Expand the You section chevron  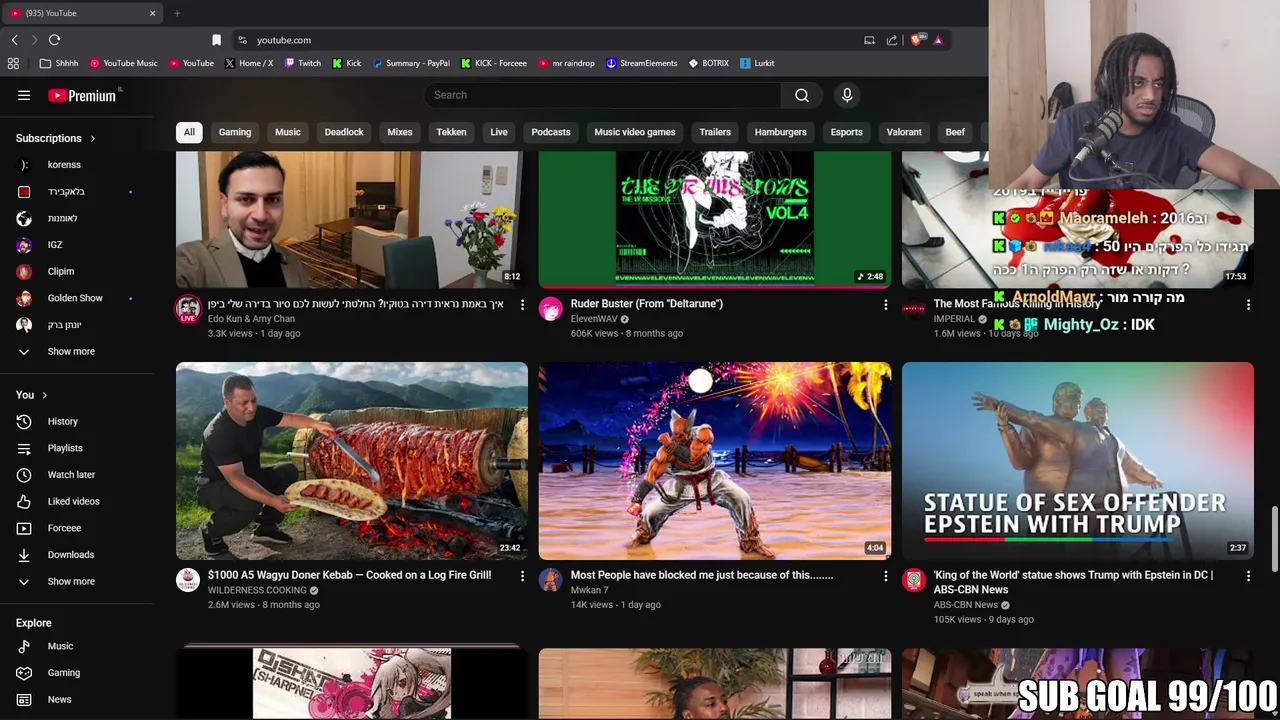click(44, 395)
